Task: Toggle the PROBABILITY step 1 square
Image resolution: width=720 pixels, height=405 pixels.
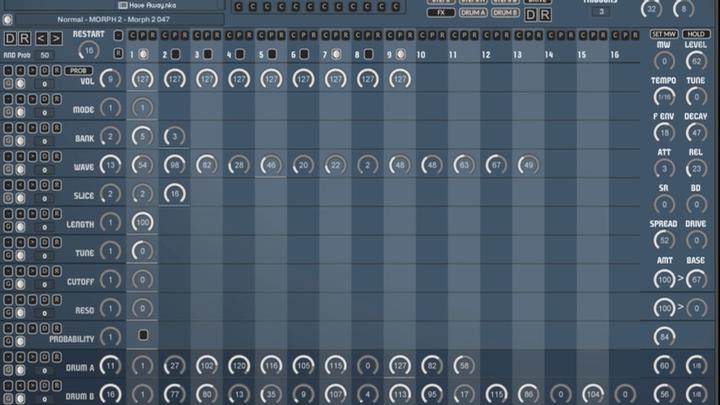Action: 143,335
